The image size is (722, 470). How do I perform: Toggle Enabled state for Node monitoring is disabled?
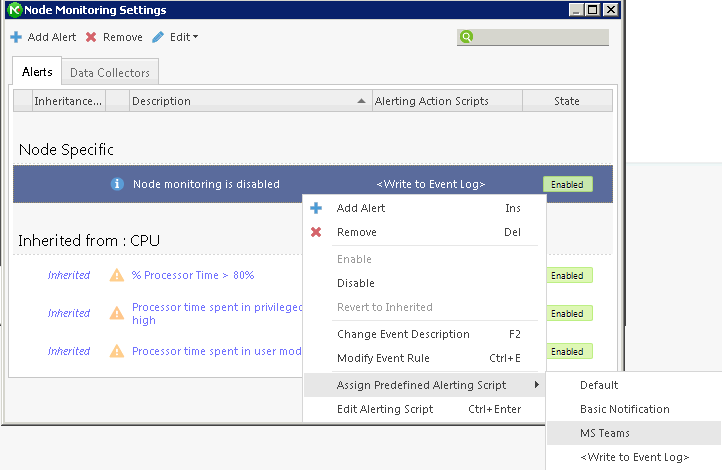567,184
